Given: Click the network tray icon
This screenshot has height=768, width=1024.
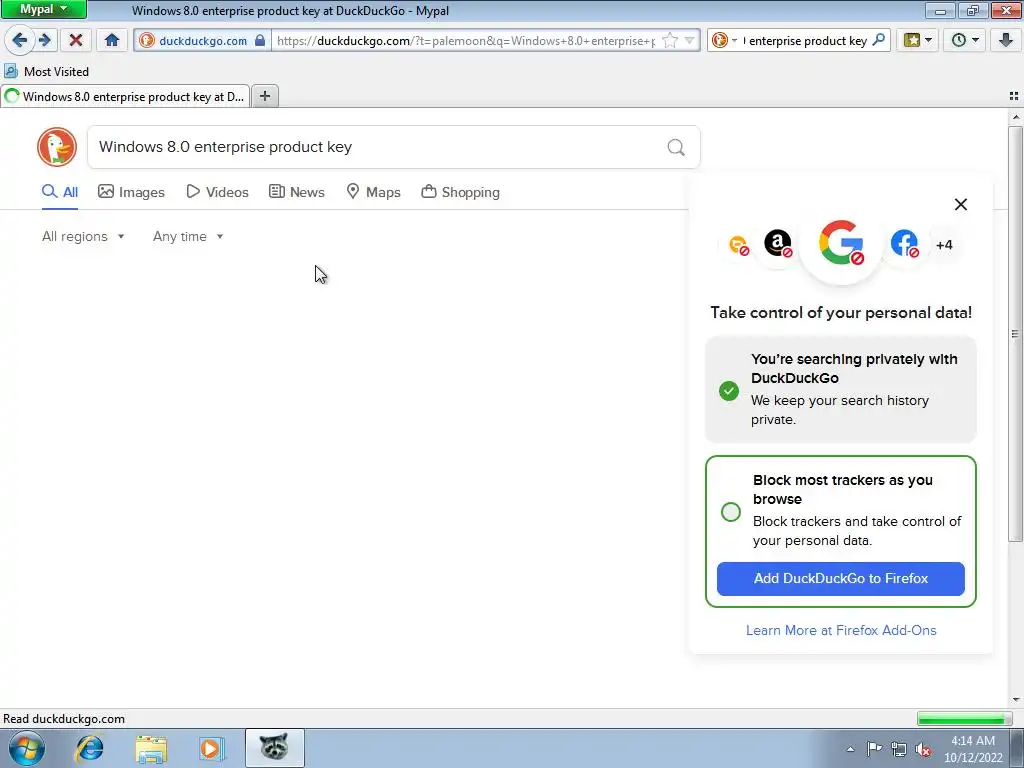Looking at the screenshot, I should click(899, 749).
